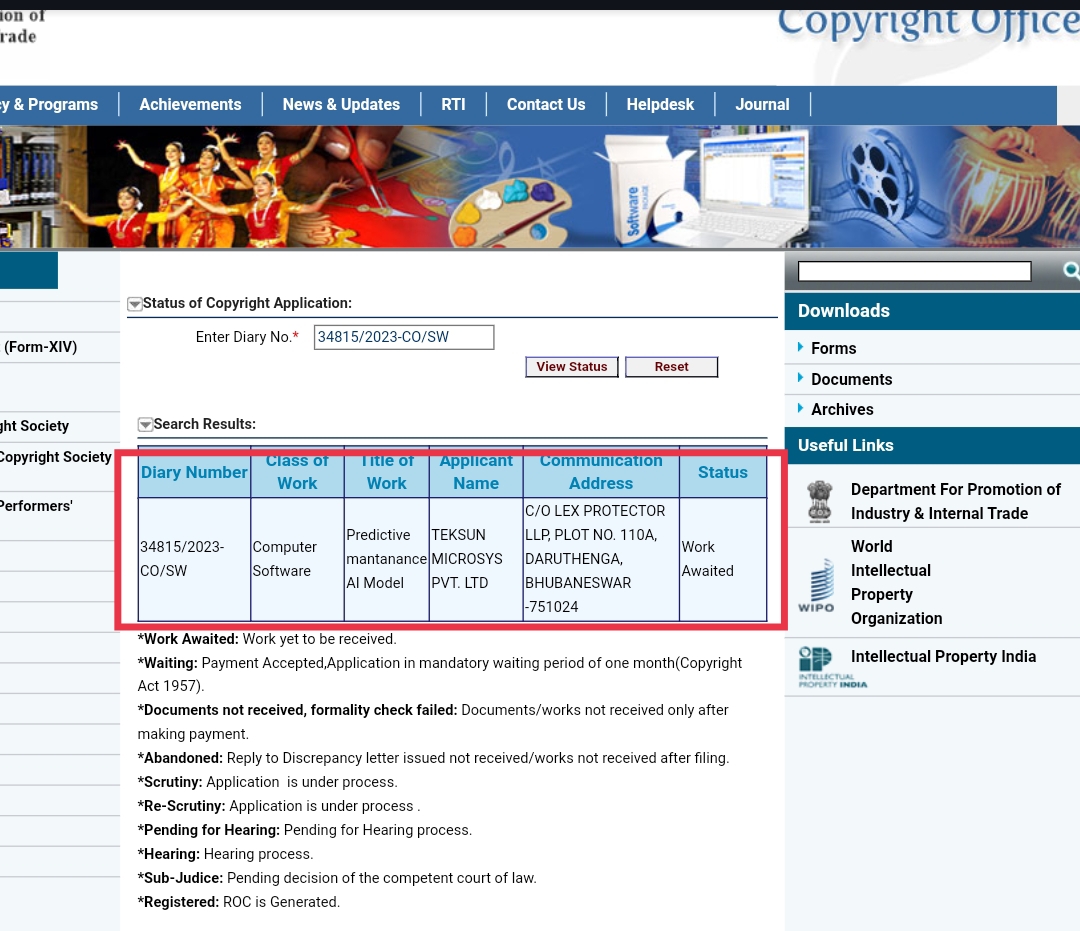1080x931 pixels.
Task: Click arrow bullet beside Documents
Action: (x=801, y=378)
